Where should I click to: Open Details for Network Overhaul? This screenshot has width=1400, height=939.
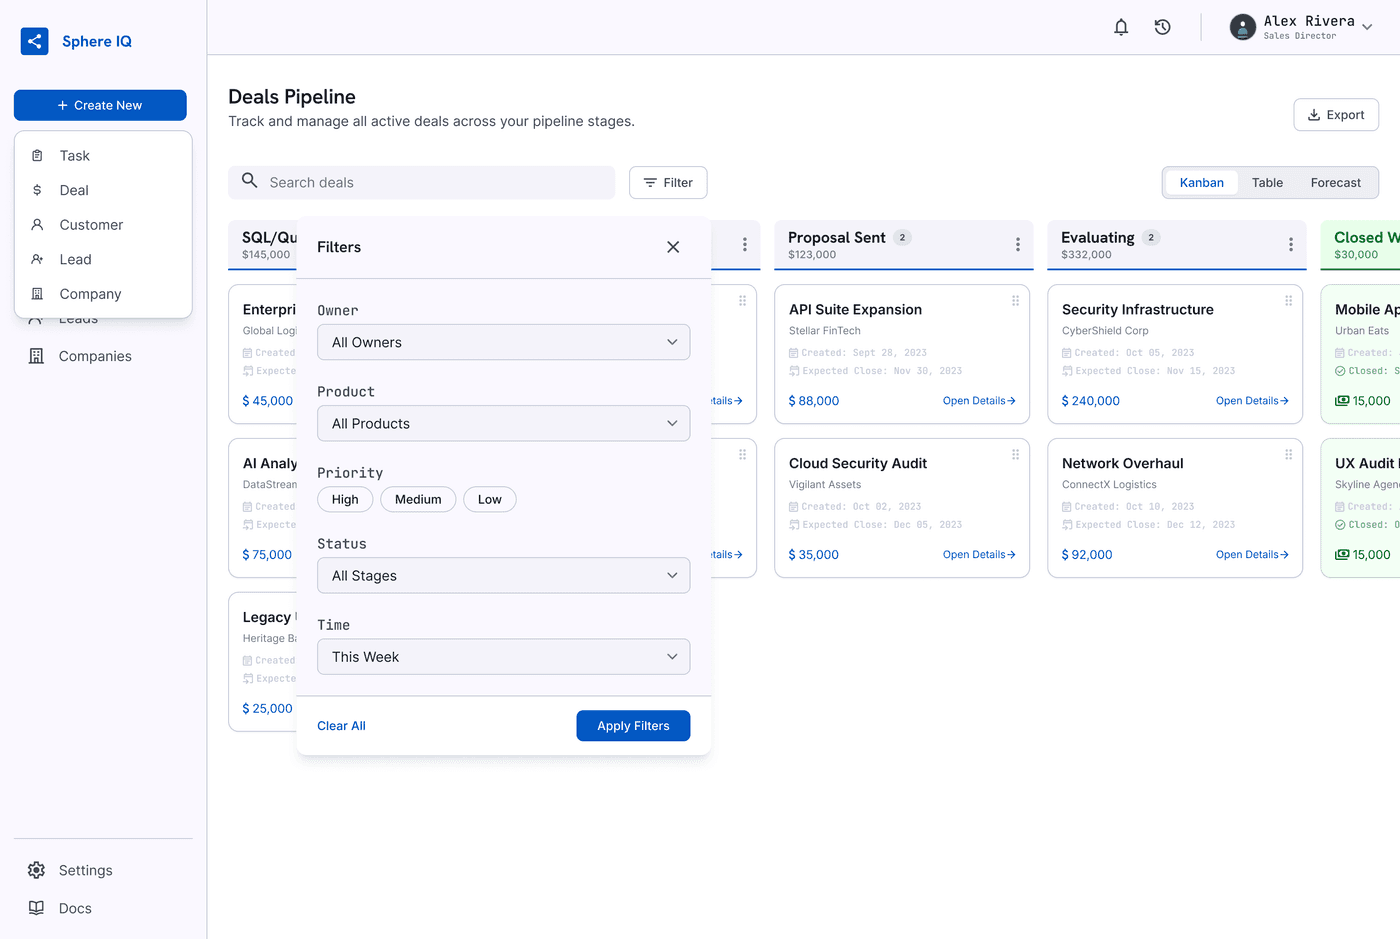(x=1252, y=555)
